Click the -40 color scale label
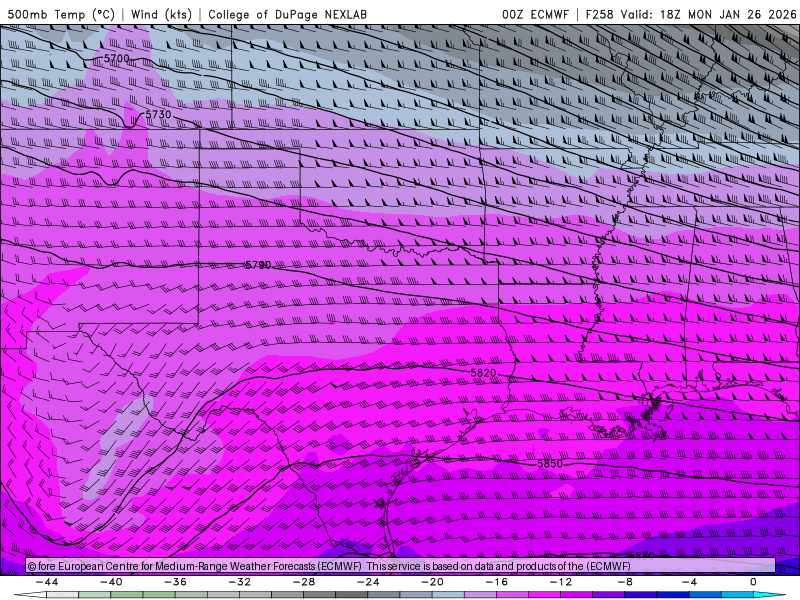This screenshot has height=600, width=800. pyautogui.click(x=111, y=582)
